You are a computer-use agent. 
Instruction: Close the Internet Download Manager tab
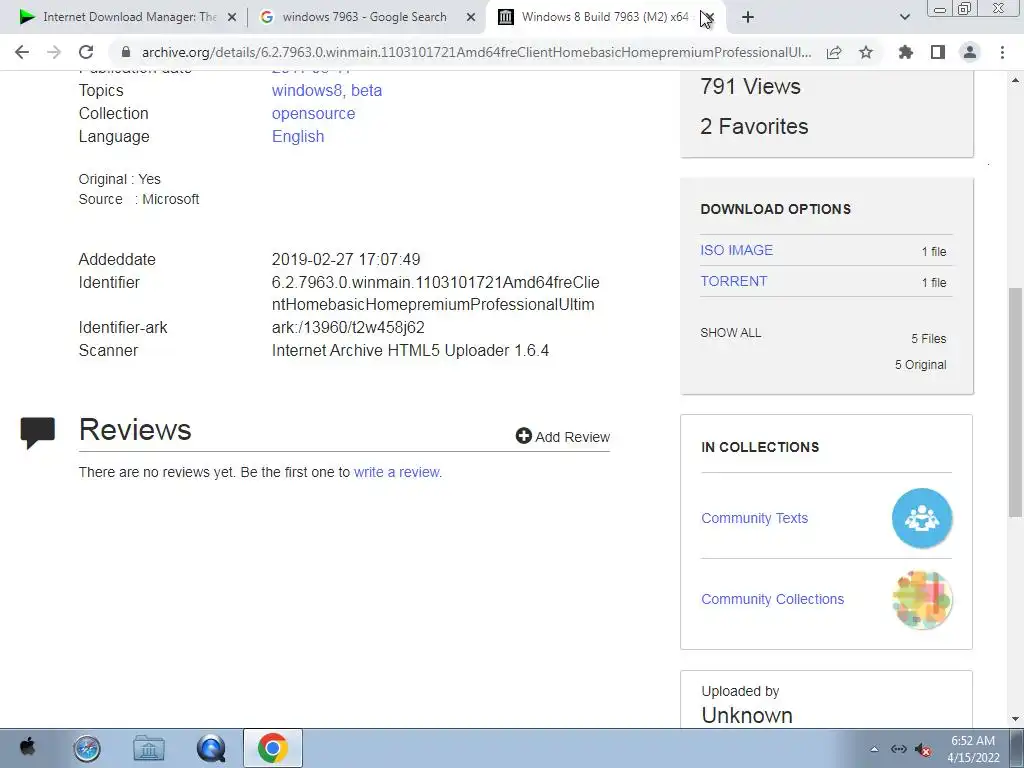[x=231, y=17]
